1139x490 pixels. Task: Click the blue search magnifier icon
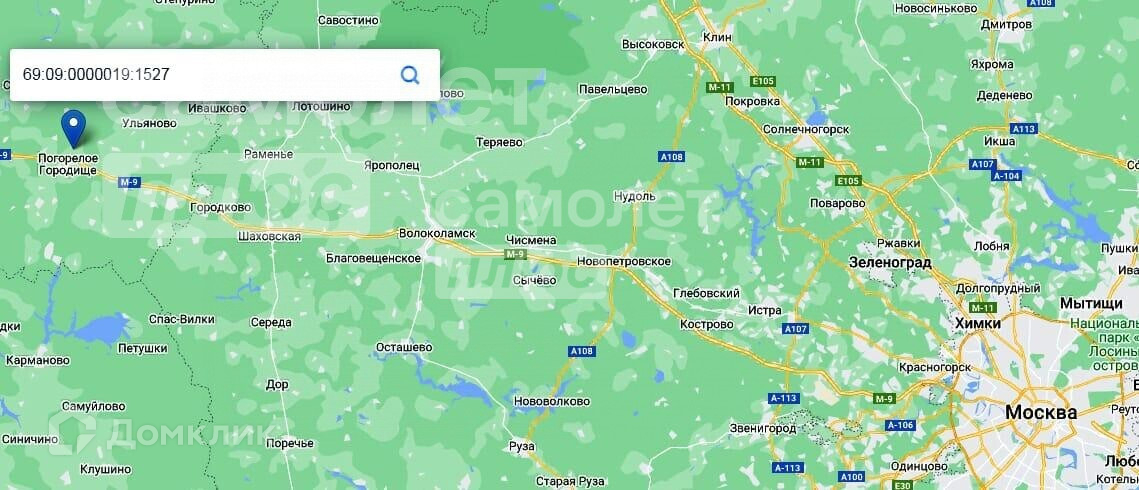tap(410, 75)
